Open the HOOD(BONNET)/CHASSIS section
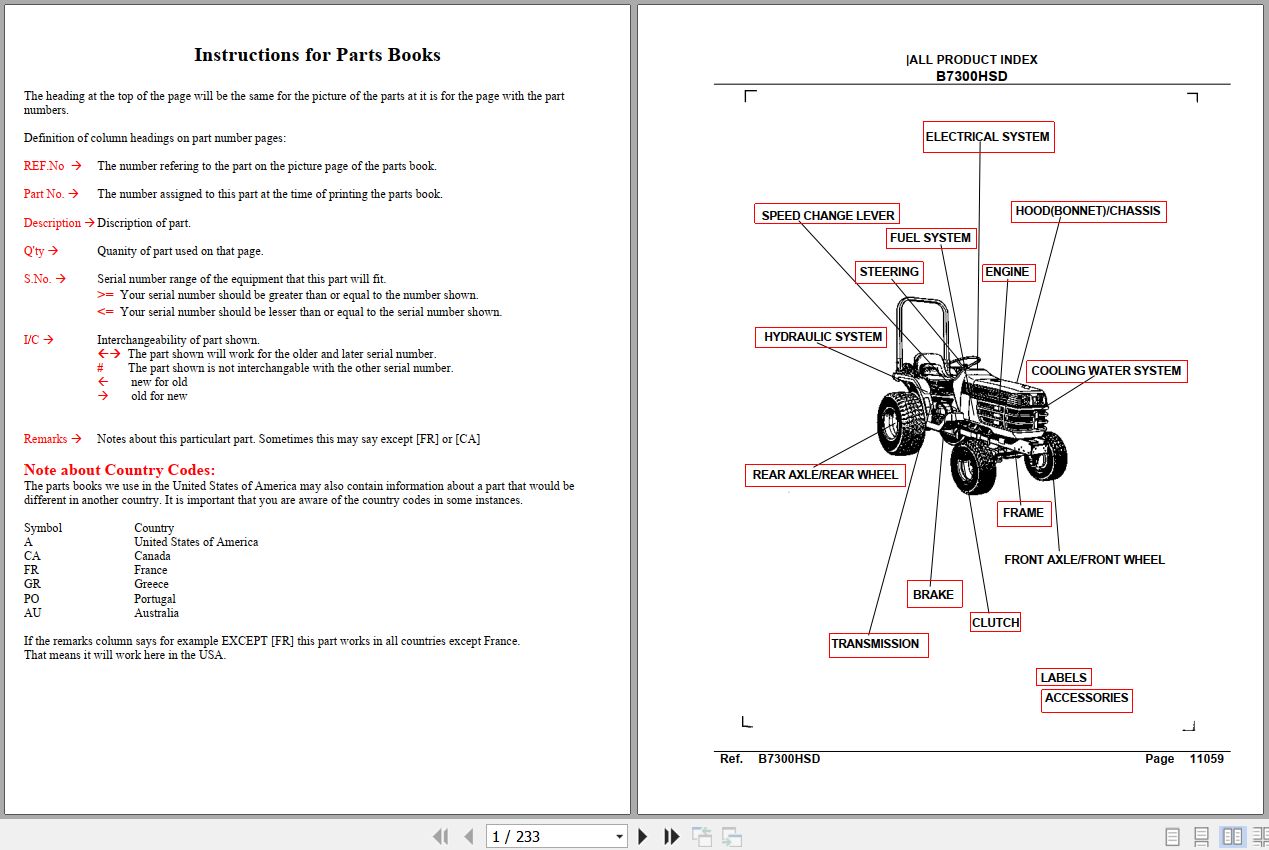The height and width of the screenshot is (850, 1269). click(1088, 211)
